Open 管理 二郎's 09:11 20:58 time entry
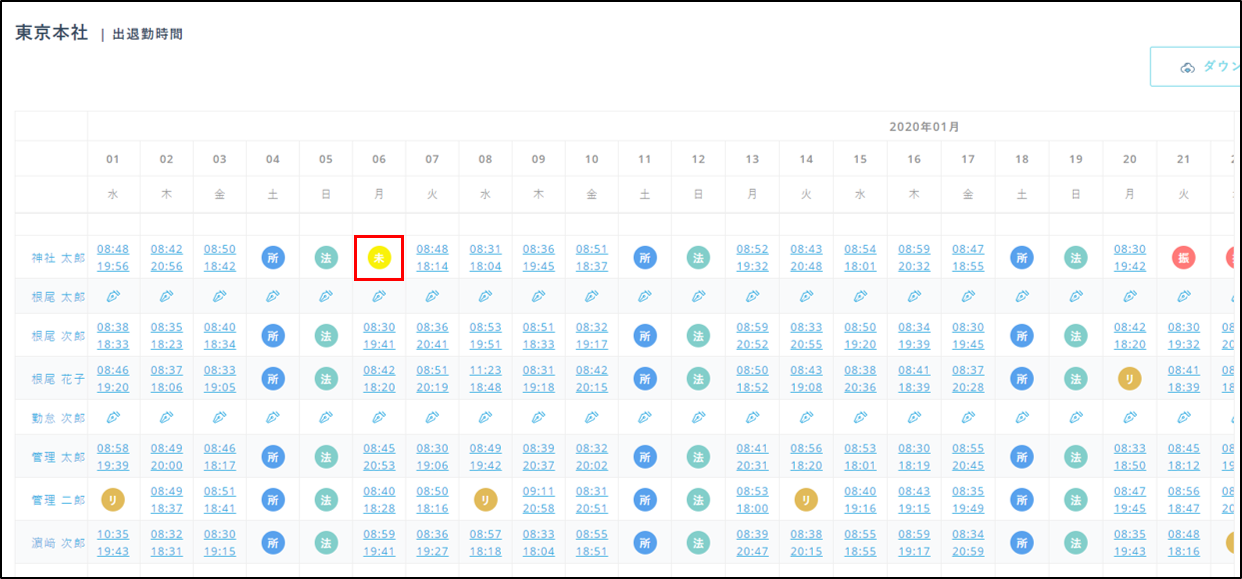The image size is (1242, 579). click(x=539, y=500)
